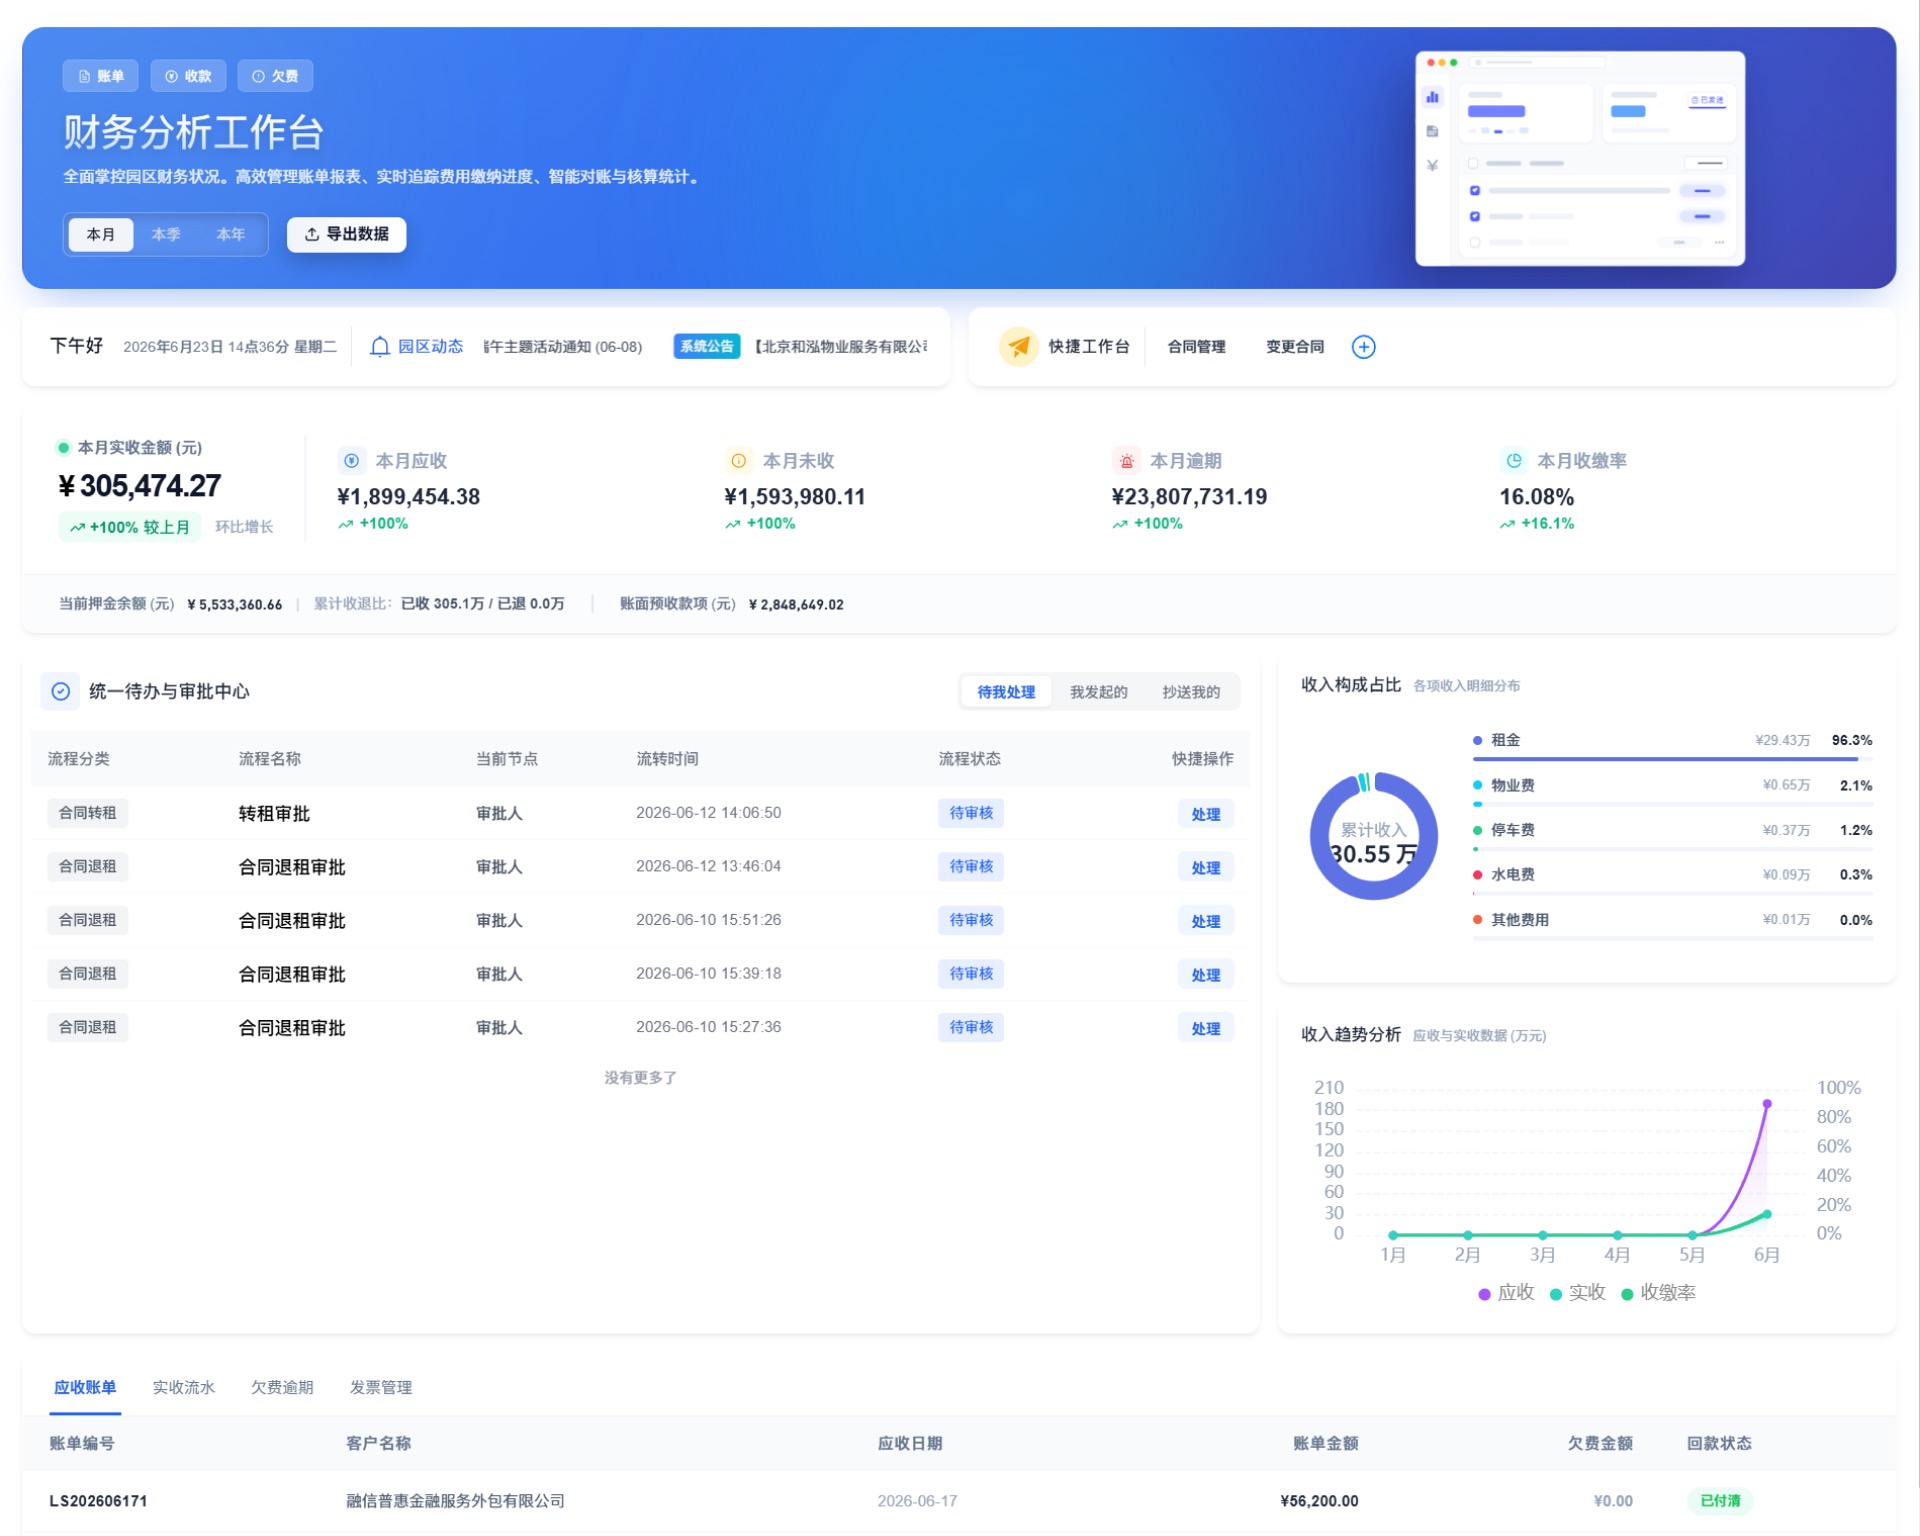
Task: Click 处理 for the 15:39:18 row
Action: pyautogui.click(x=1205, y=975)
